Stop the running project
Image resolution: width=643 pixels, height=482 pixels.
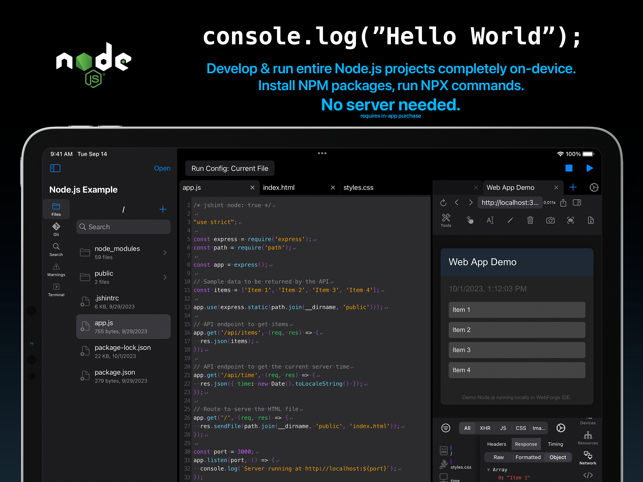tap(569, 168)
